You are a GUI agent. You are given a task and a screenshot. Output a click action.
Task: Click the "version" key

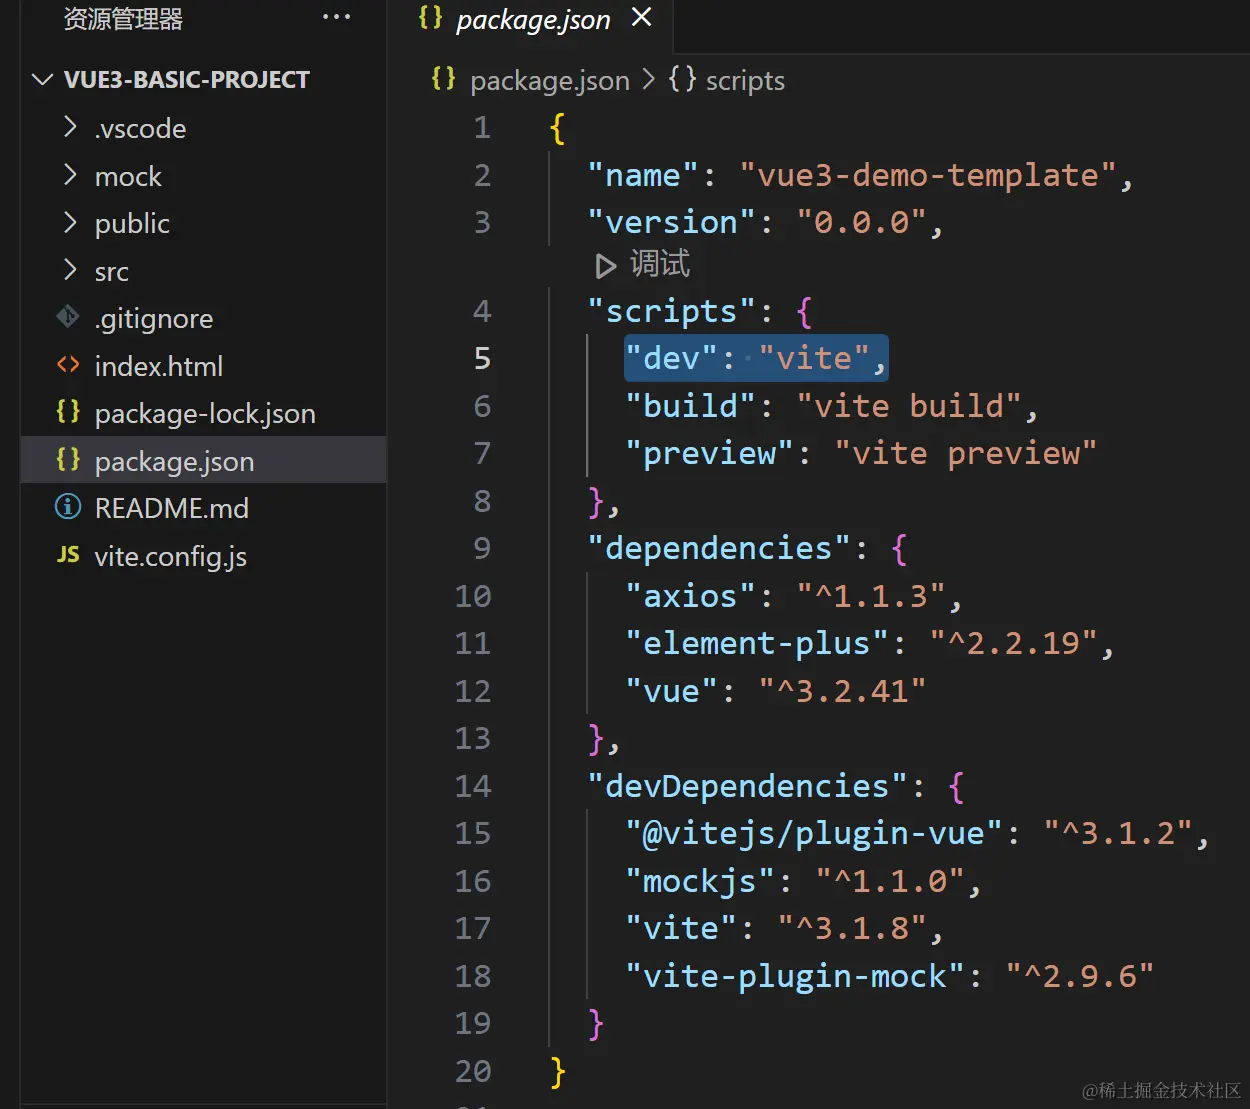pos(671,222)
